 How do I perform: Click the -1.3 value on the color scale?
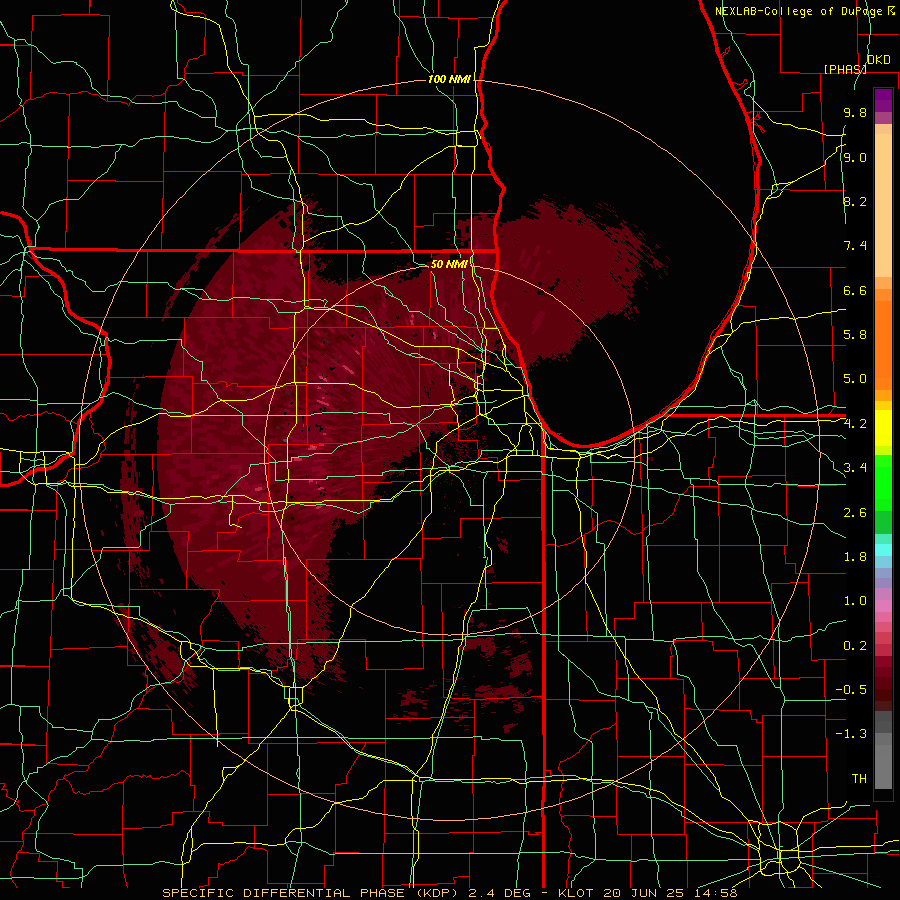pos(851,734)
